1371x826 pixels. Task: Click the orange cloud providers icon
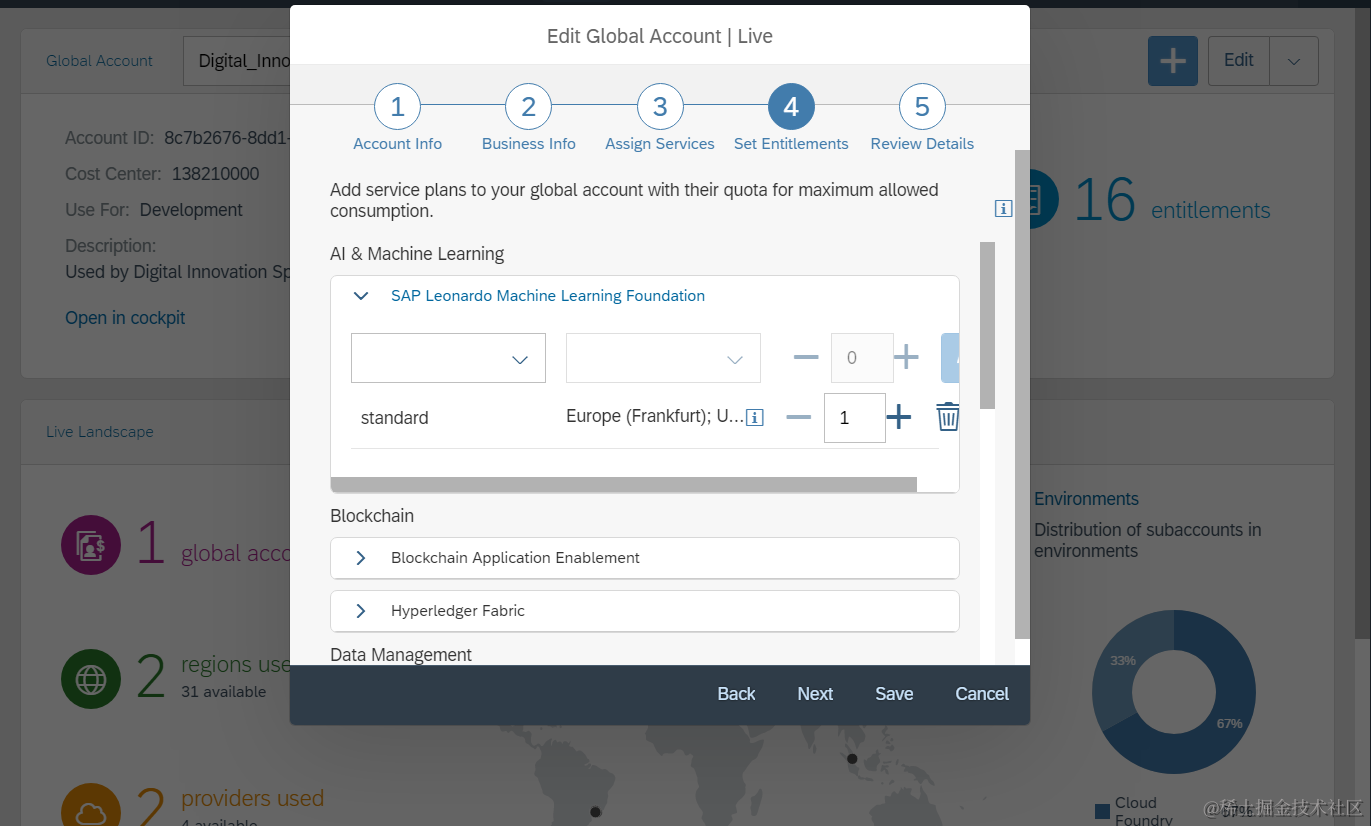91,805
